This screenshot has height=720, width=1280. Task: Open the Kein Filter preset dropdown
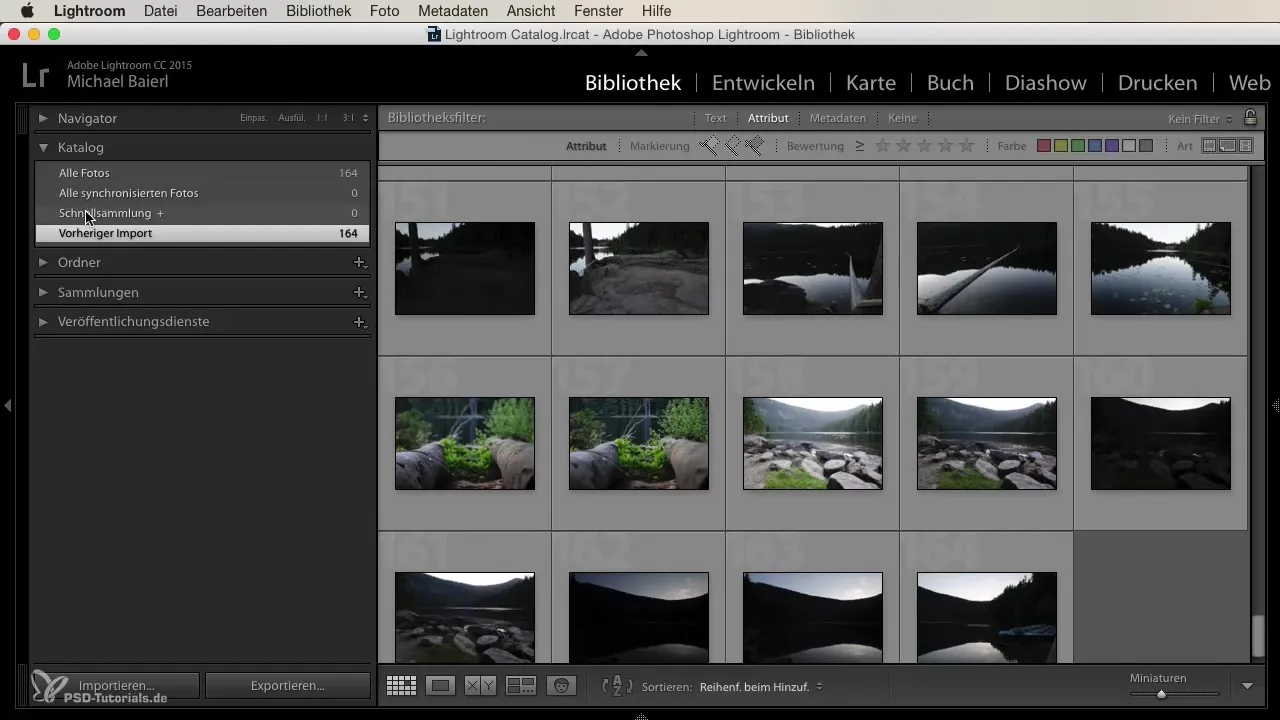coord(1200,119)
